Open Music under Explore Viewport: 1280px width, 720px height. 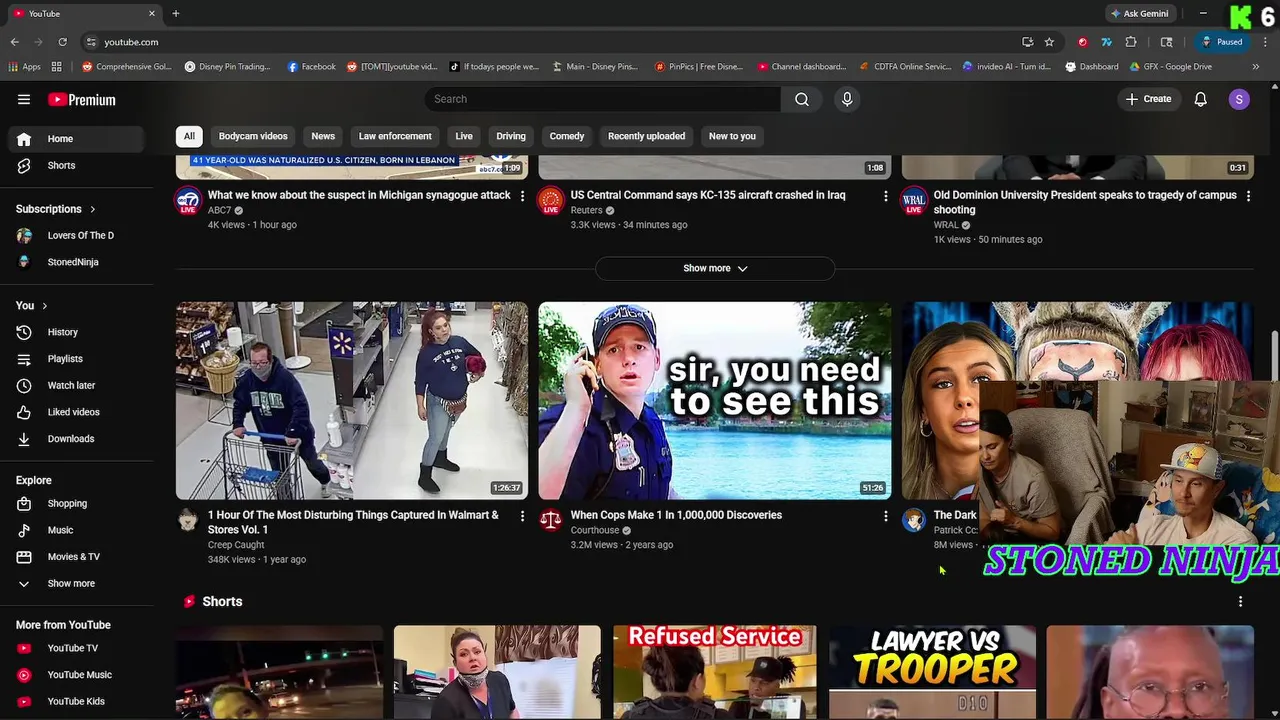[77, 530]
